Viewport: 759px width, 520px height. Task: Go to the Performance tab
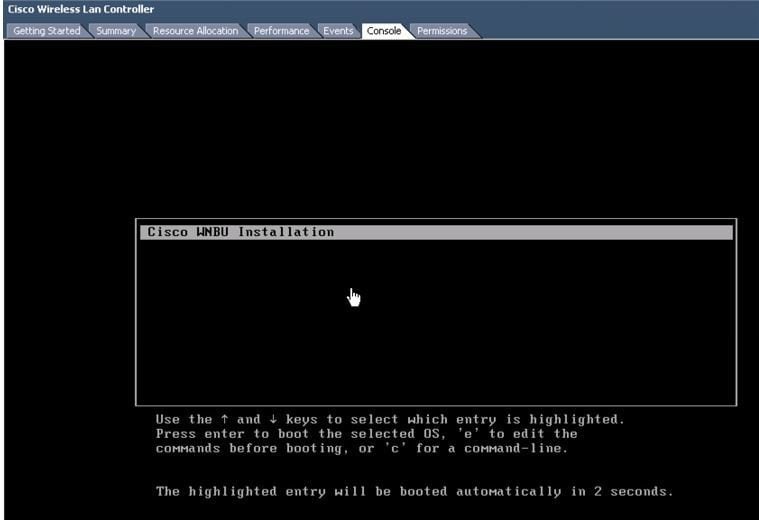coord(281,31)
